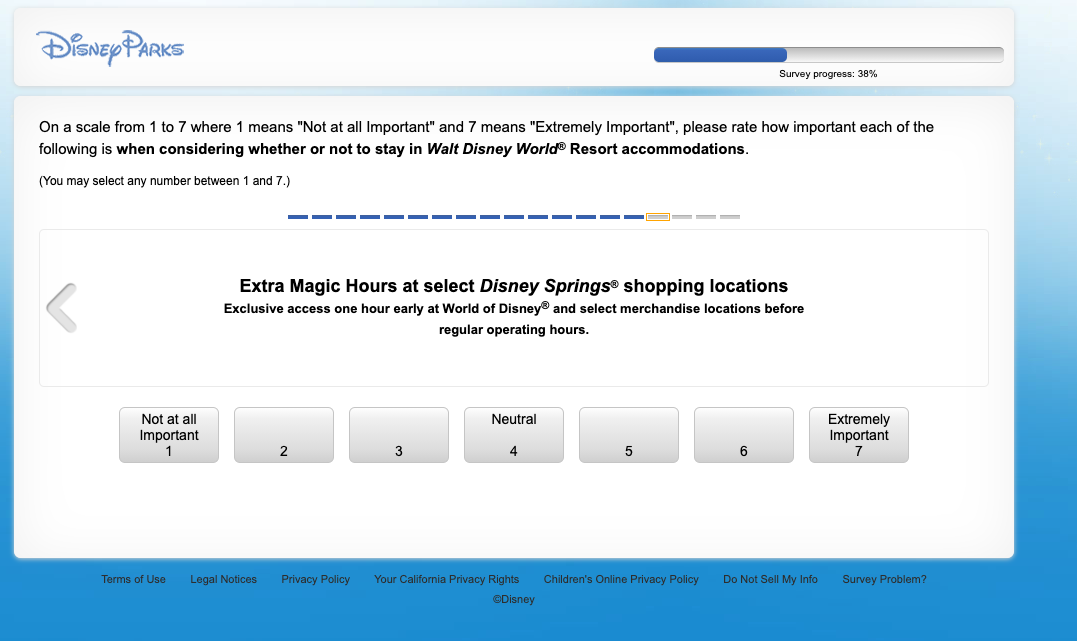Open Your California Privacy Rights
This screenshot has width=1077, height=641.
coord(446,579)
